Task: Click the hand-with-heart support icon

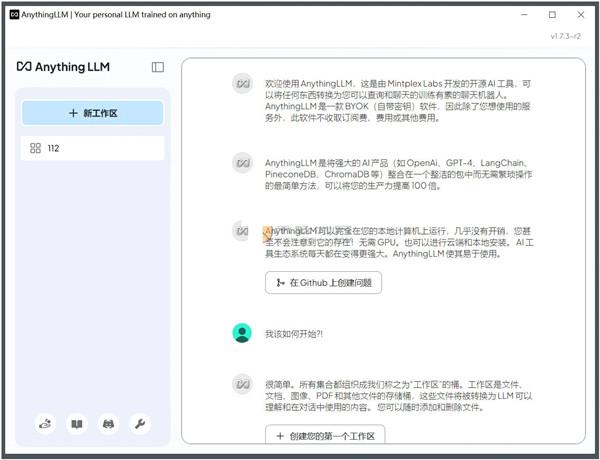Action: (45, 424)
